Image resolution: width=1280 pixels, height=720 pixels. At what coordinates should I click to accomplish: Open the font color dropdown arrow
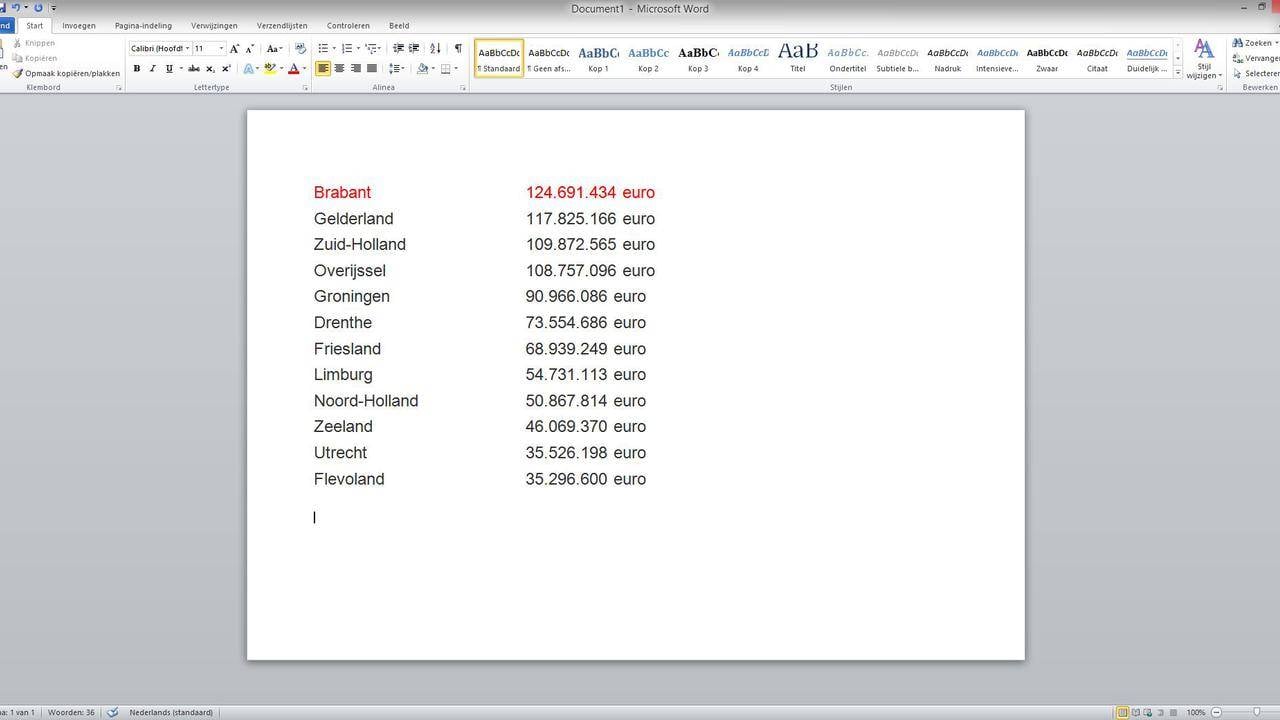coord(304,69)
